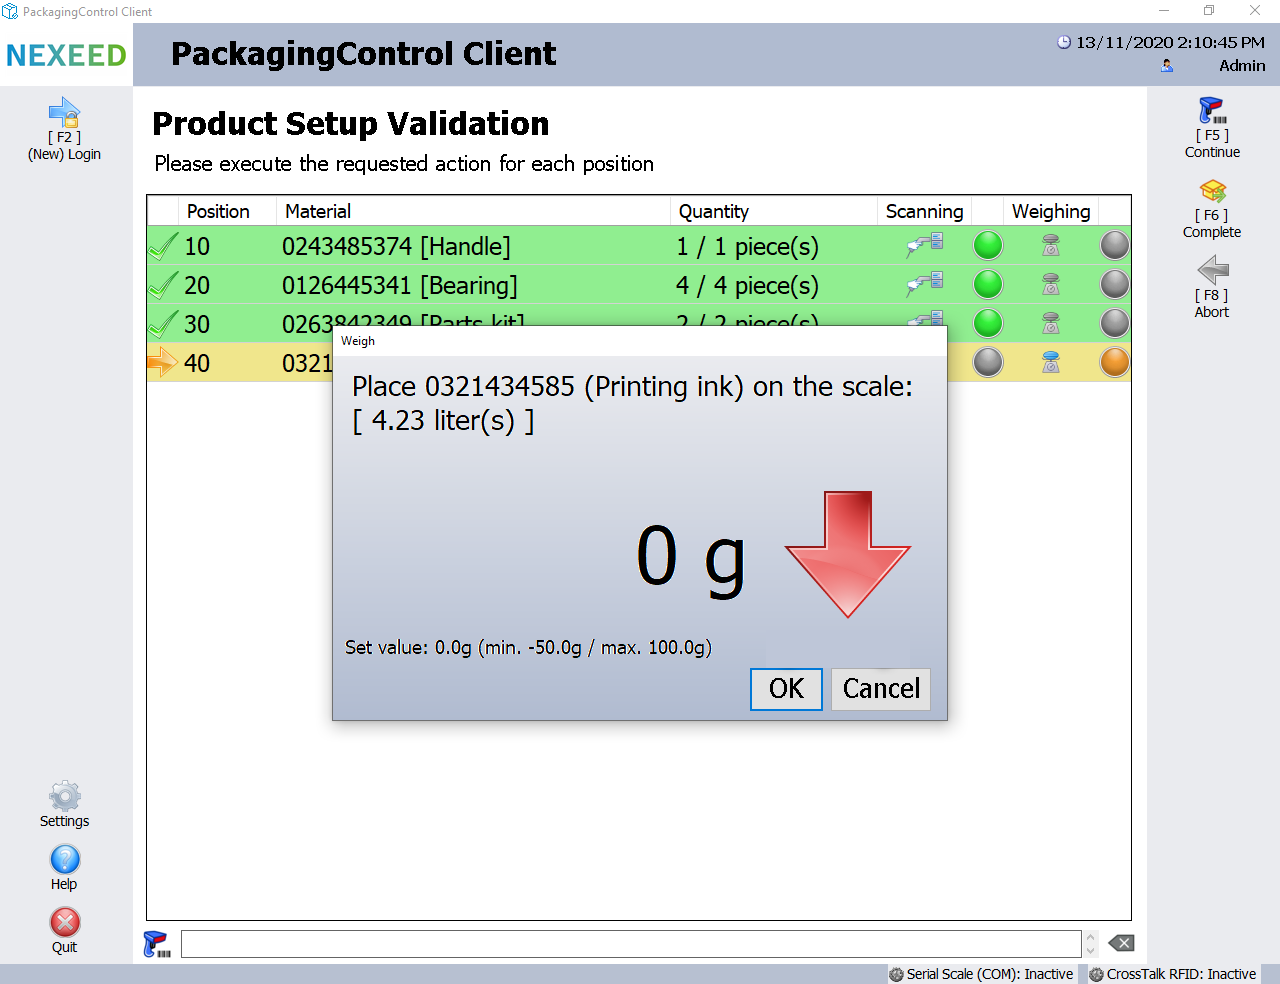Click the red Quit icon
Viewport: 1280px width, 984px height.
pos(64,923)
